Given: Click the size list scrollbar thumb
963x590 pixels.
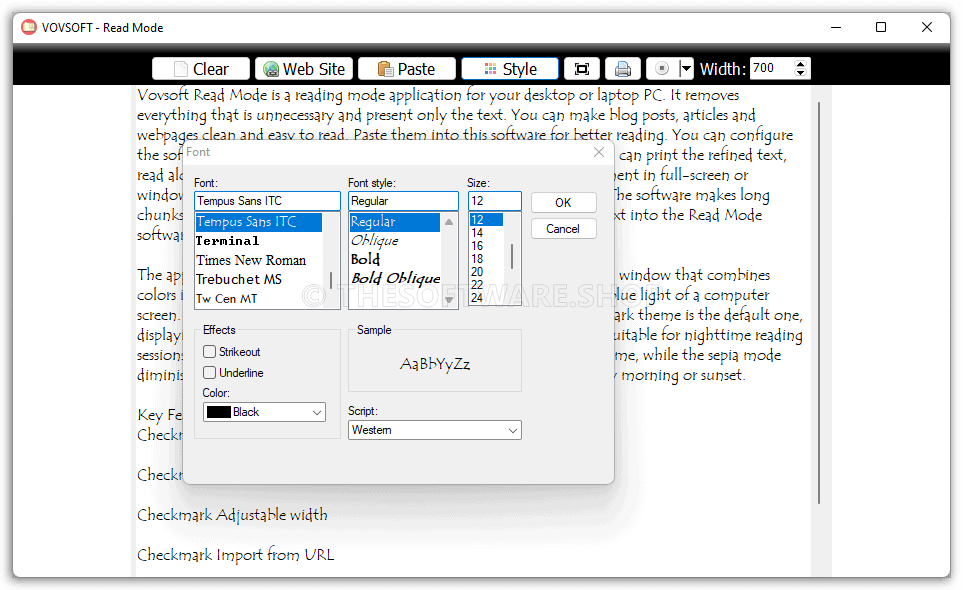Looking at the screenshot, I should (512, 256).
